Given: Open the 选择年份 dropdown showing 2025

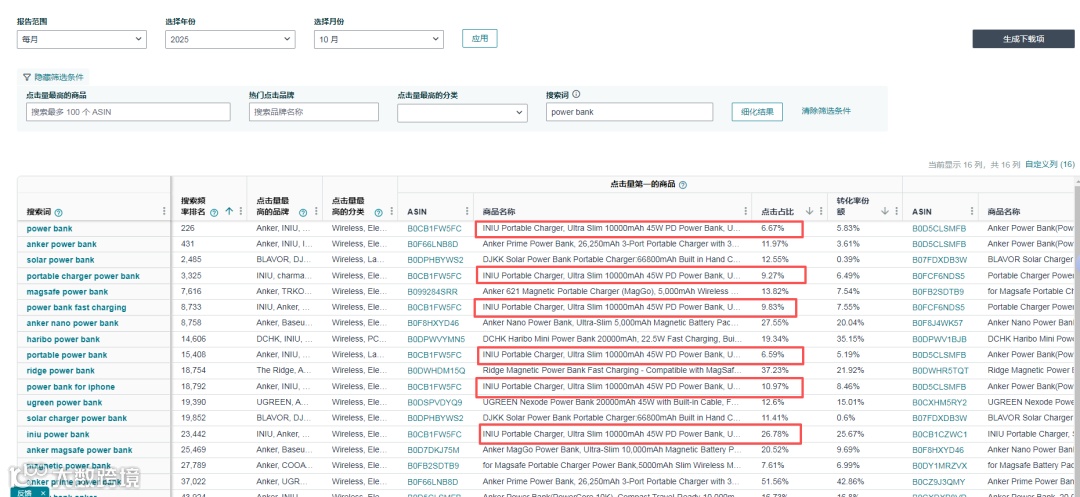Looking at the screenshot, I should click(x=230, y=39).
